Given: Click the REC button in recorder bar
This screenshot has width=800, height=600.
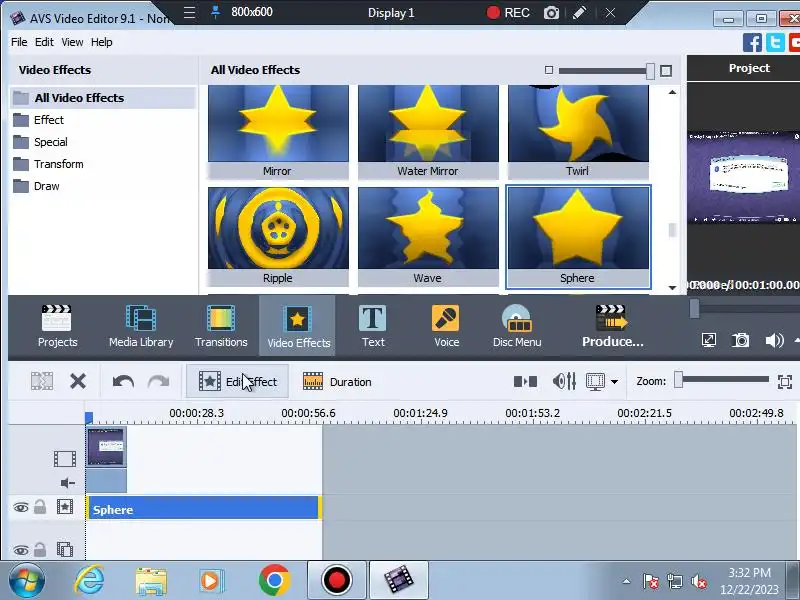Looking at the screenshot, I should (x=508, y=13).
